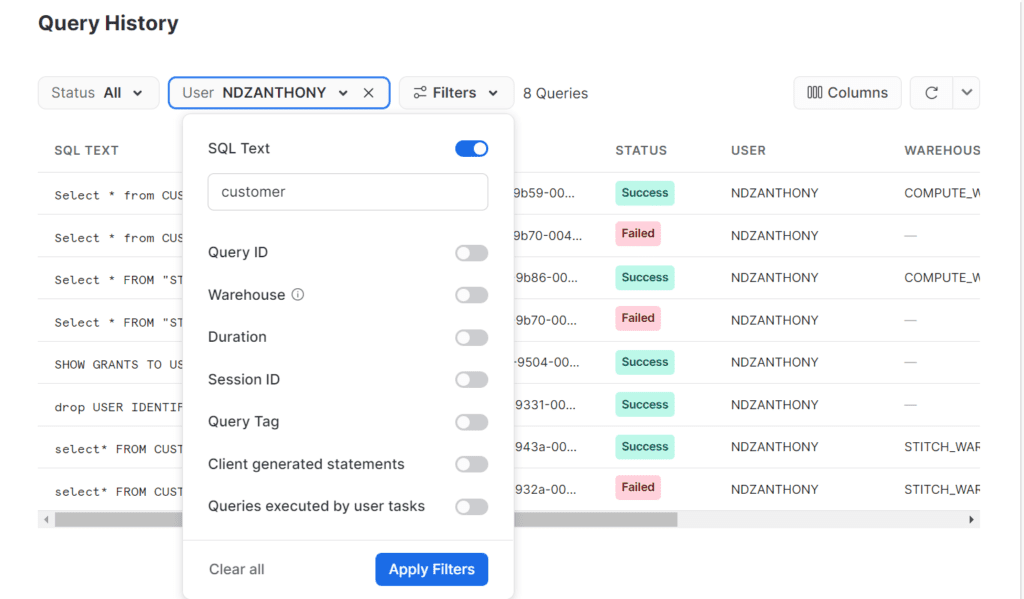Image resolution: width=1024 pixels, height=599 pixels.
Task: Click the Filters sliders icon
Action: (420, 93)
